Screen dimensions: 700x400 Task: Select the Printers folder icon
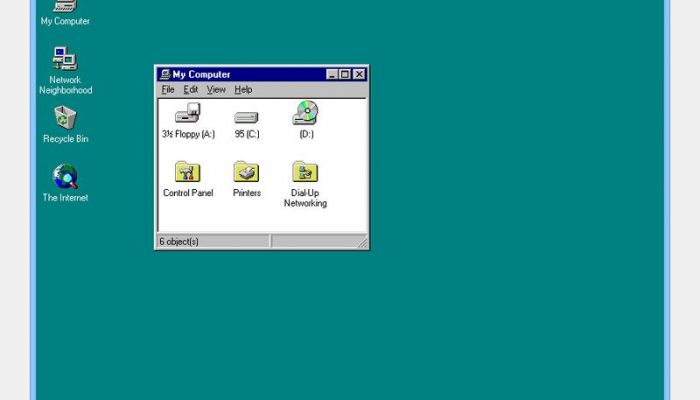coord(246,171)
